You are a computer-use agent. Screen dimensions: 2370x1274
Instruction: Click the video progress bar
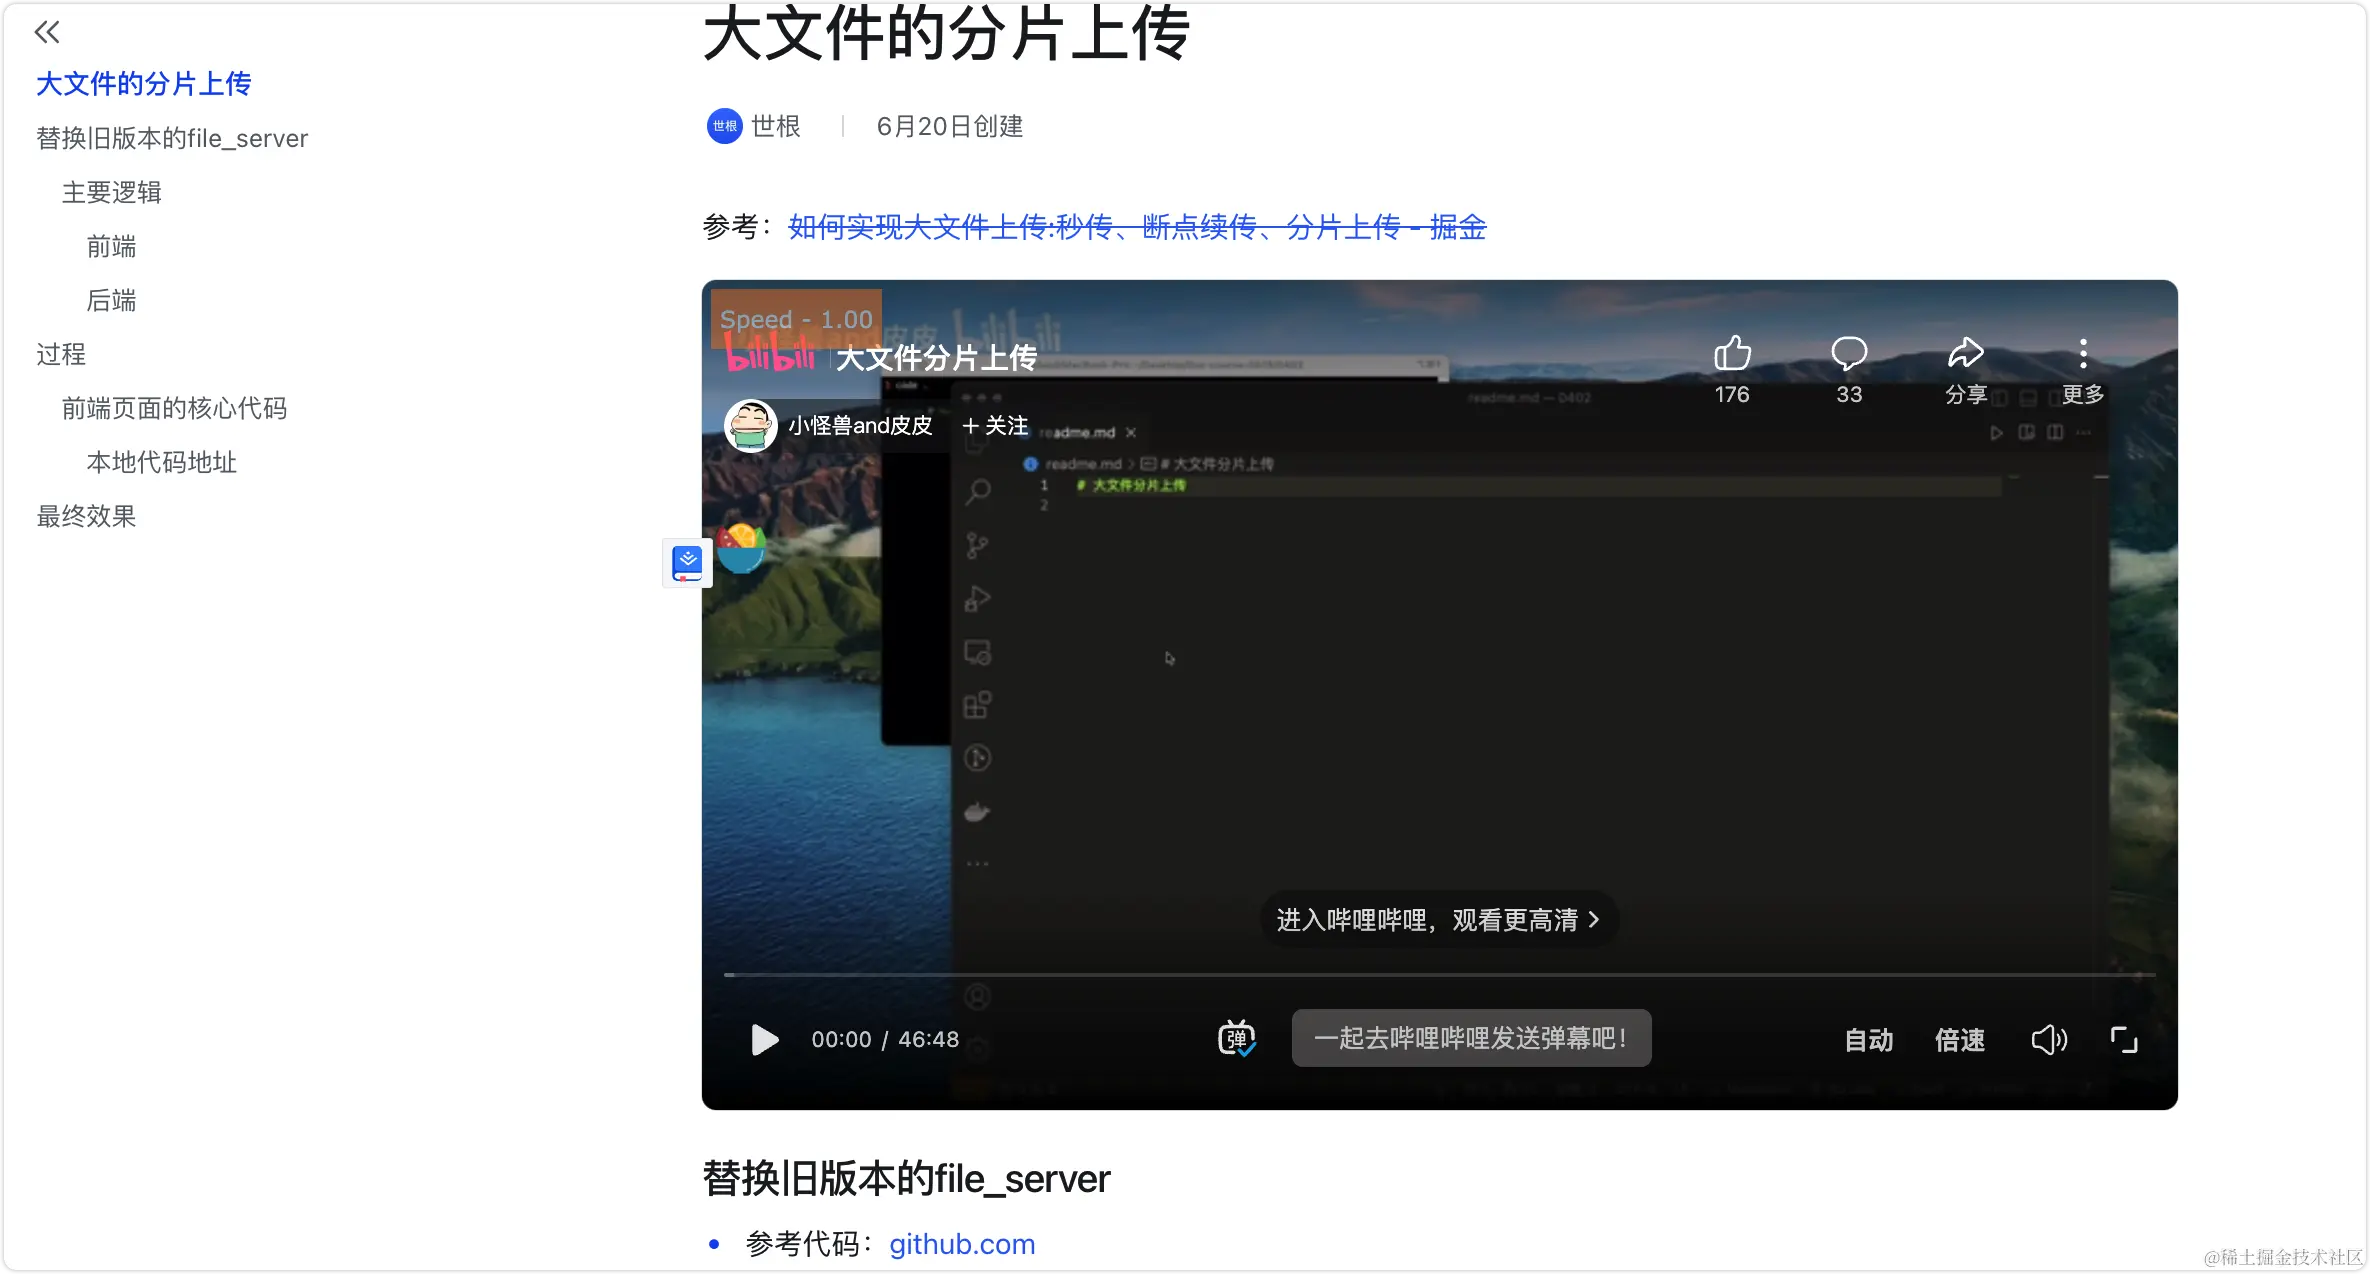(1440, 976)
